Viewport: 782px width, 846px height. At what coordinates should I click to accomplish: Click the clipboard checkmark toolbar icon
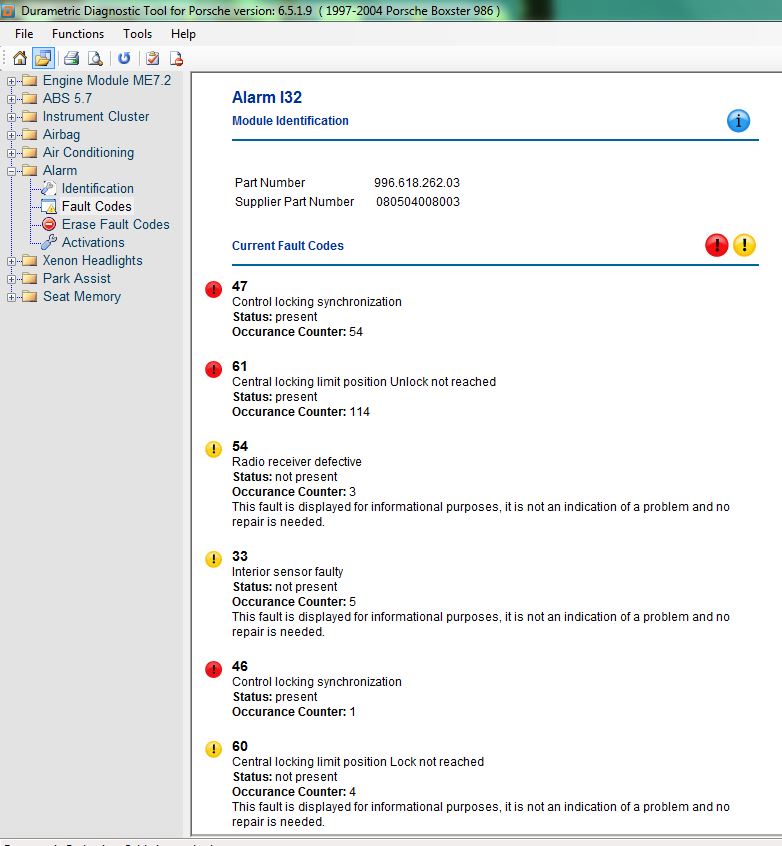pyautogui.click(x=152, y=58)
